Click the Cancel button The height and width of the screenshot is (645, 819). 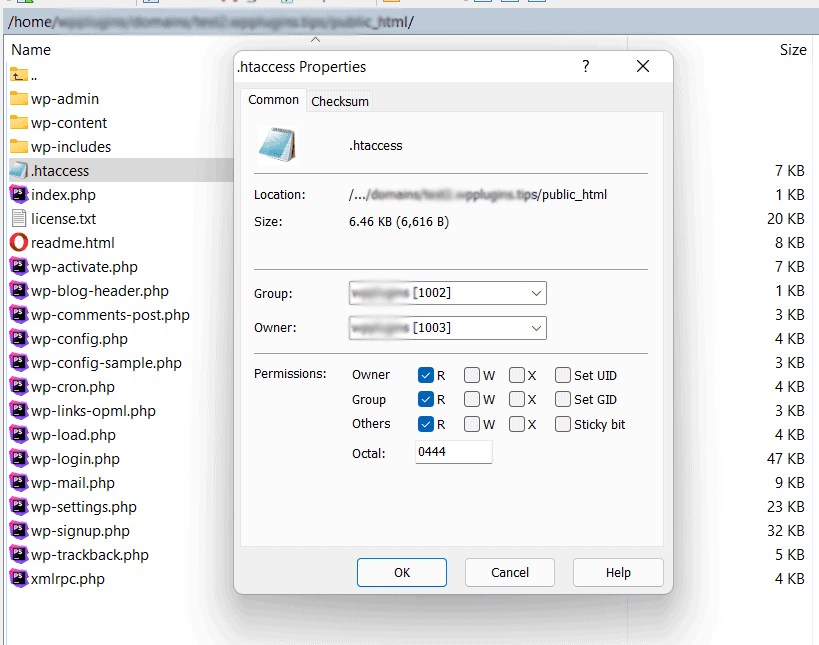[510, 573]
